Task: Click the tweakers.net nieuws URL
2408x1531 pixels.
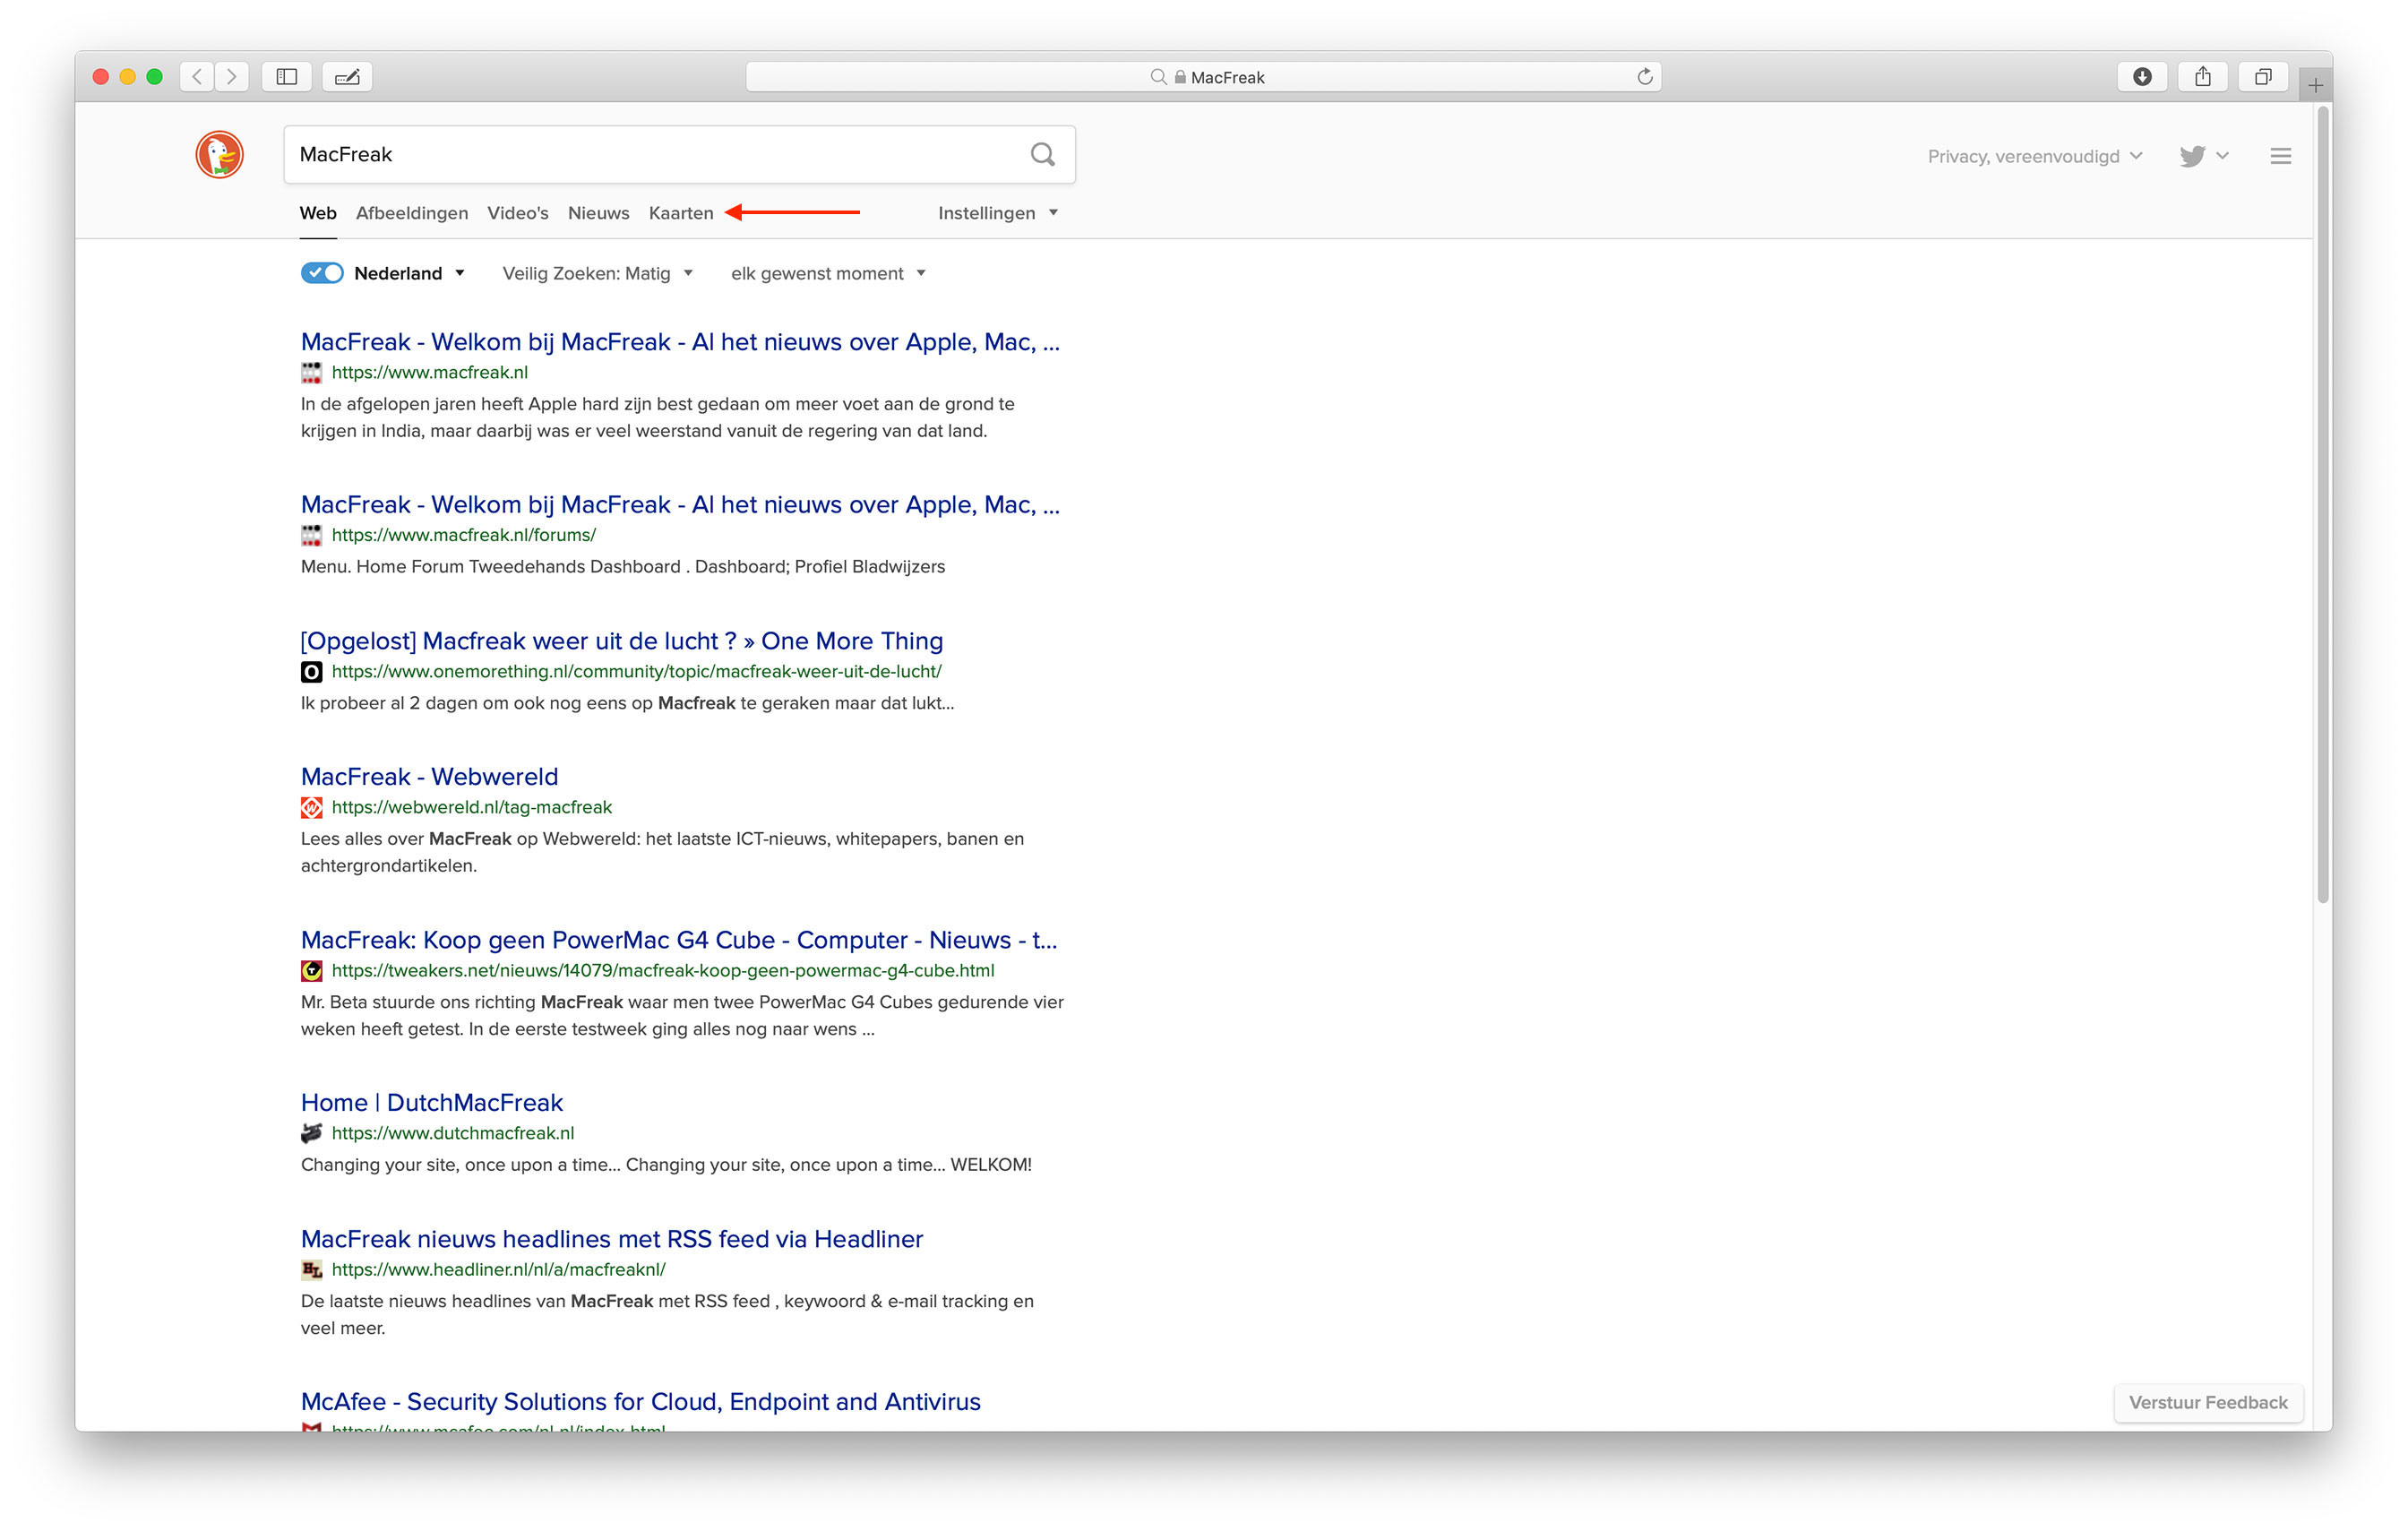Action: click(663, 970)
